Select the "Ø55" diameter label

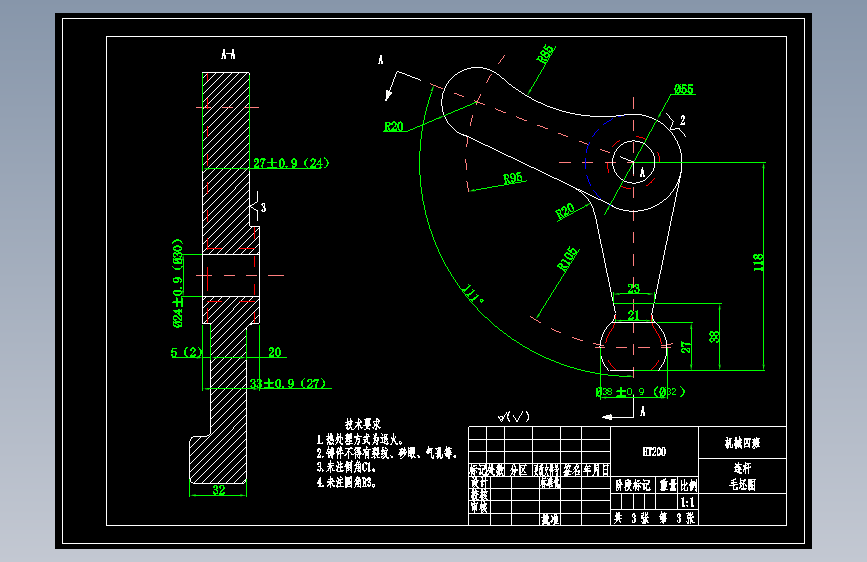[x=684, y=89]
